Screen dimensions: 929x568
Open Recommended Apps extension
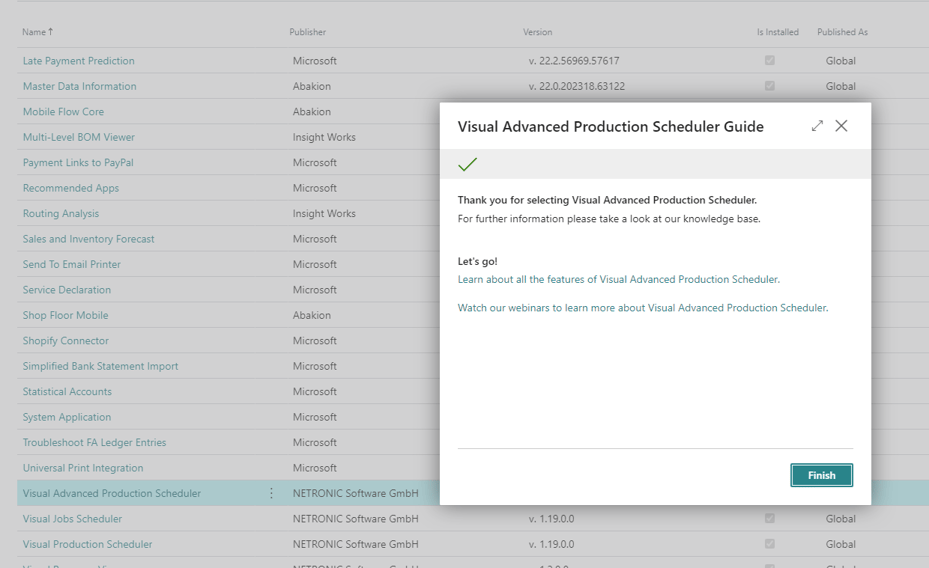pos(71,188)
